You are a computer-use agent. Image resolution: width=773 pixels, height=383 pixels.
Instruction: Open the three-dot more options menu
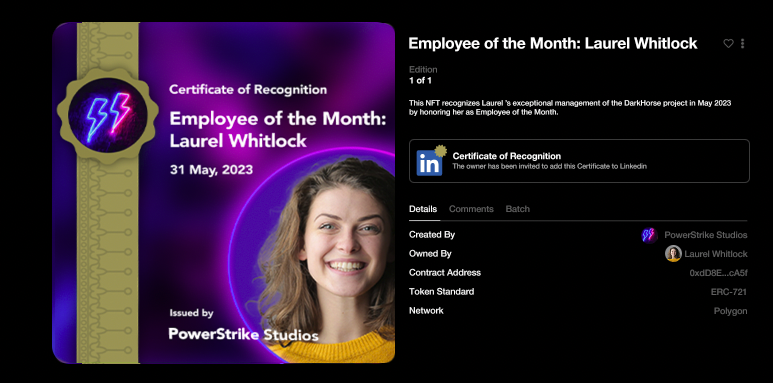[x=742, y=43]
